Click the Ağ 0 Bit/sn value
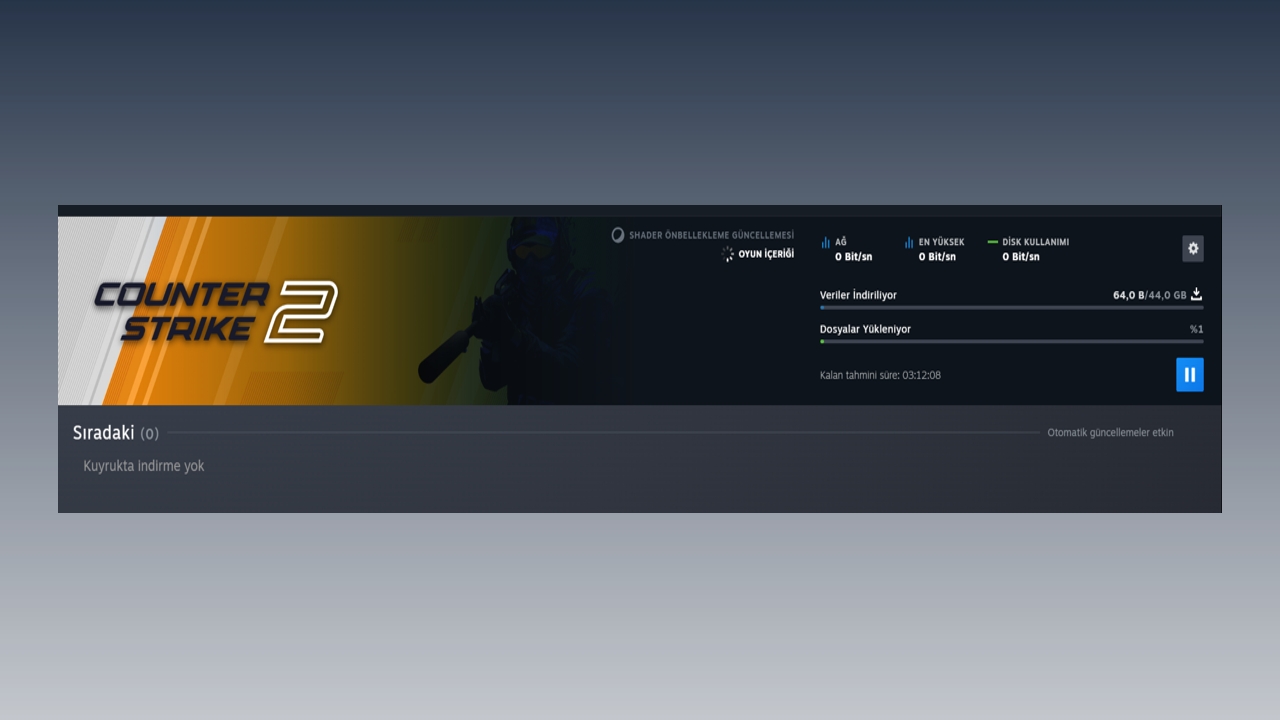This screenshot has width=1280, height=720. pos(853,257)
